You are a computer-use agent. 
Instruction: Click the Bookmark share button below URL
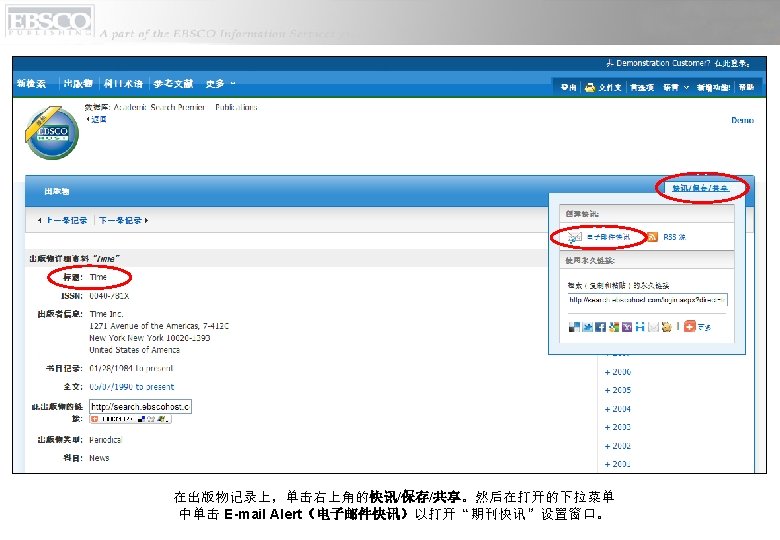coord(130,419)
